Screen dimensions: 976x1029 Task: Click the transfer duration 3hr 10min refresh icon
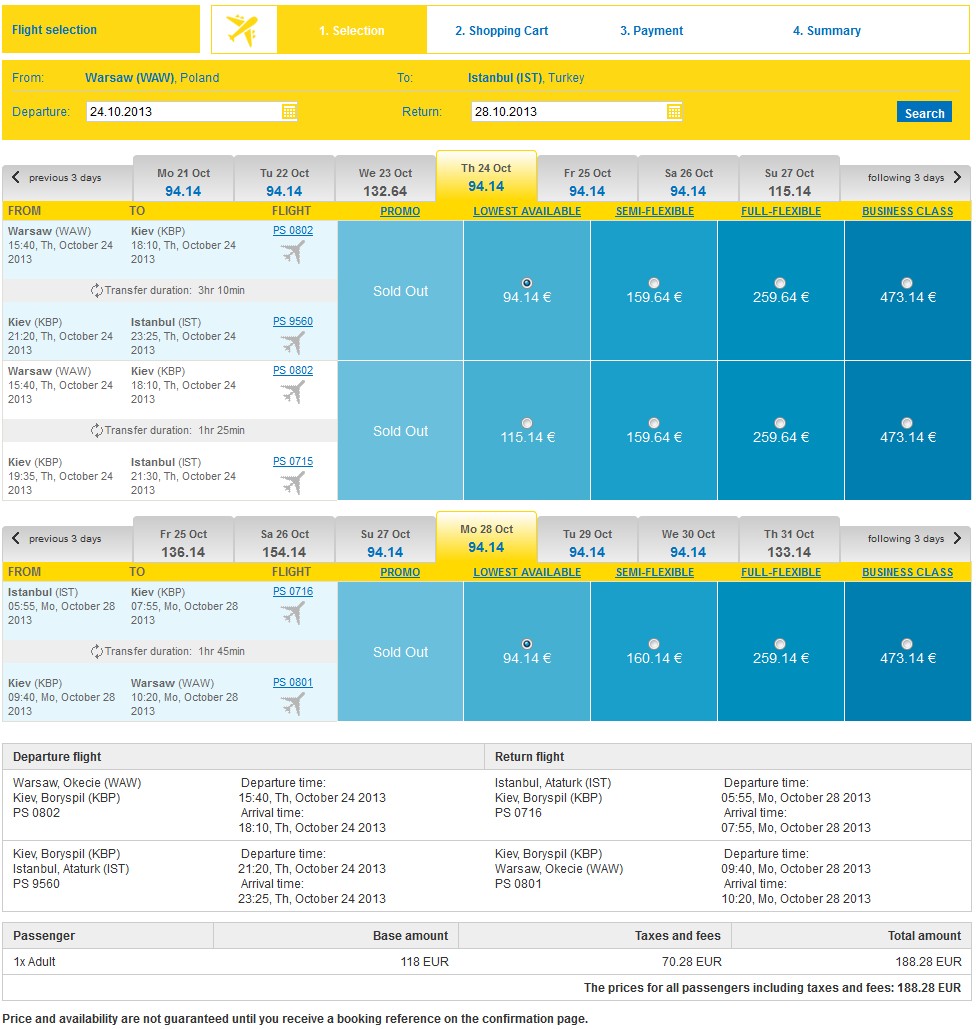coord(96,290)
